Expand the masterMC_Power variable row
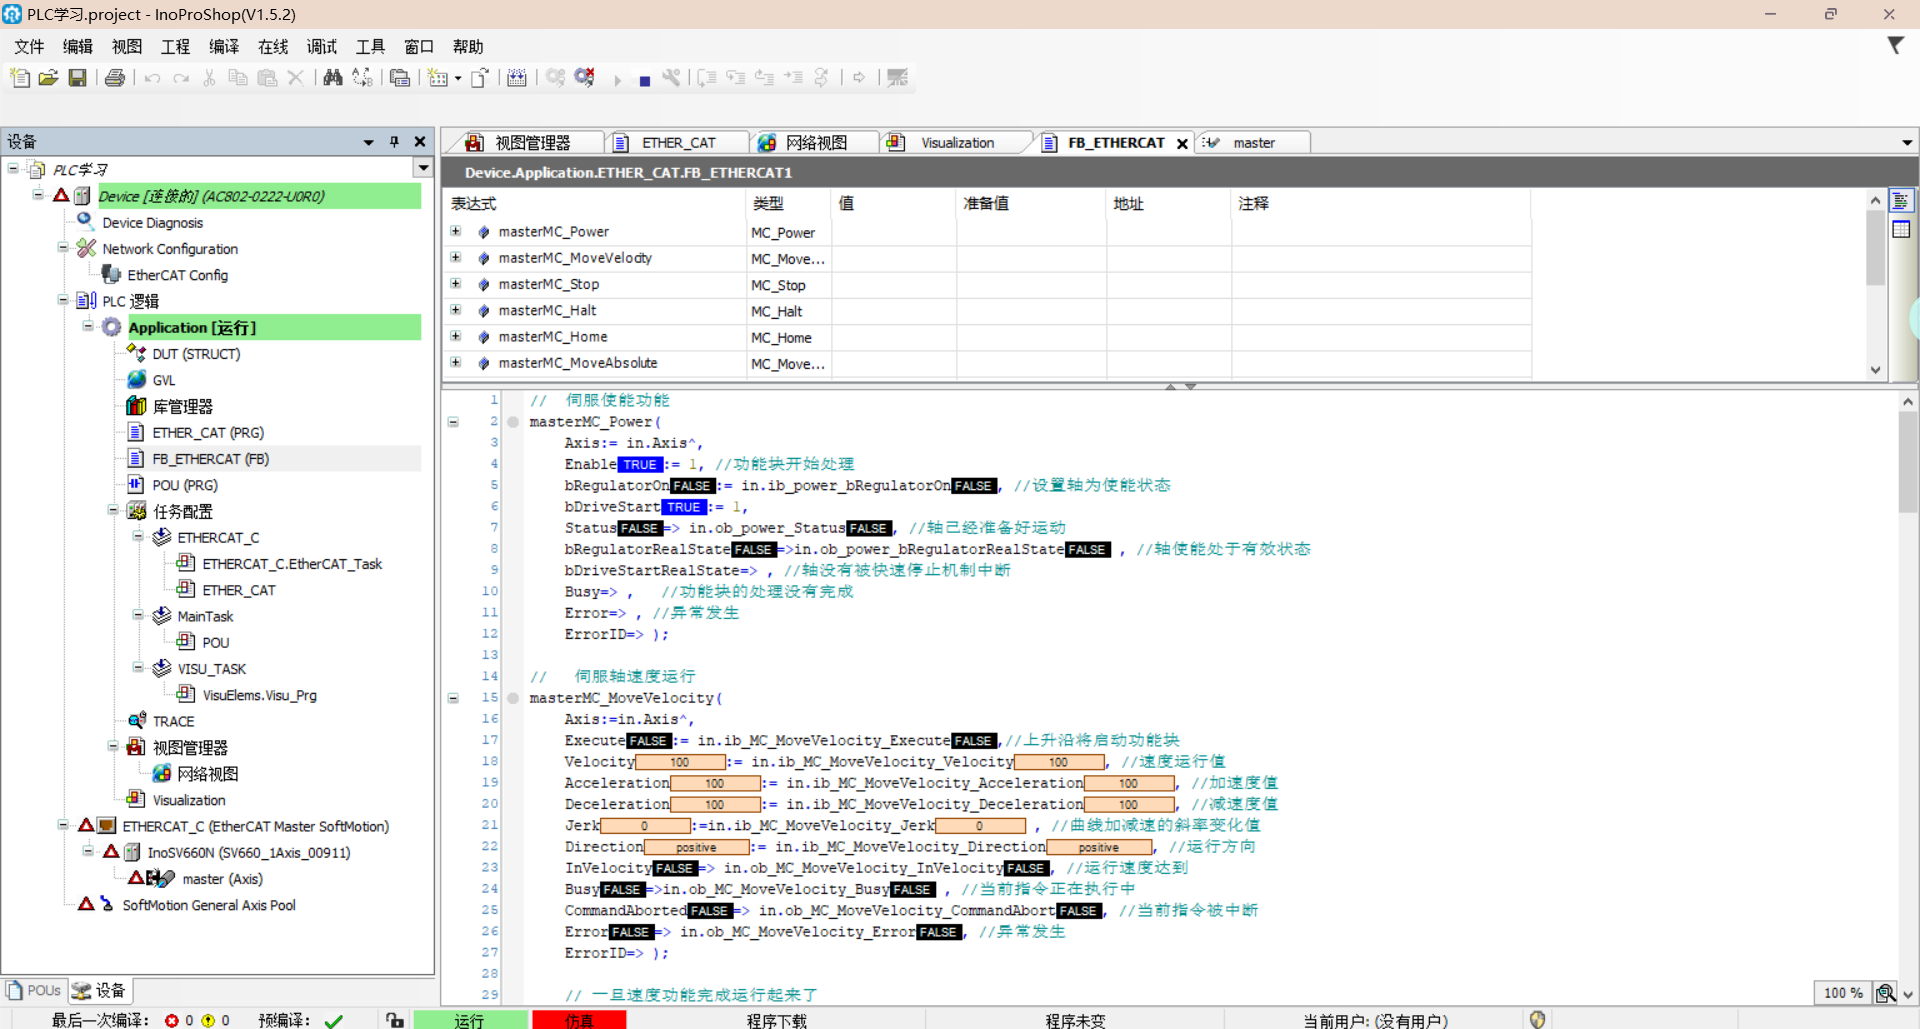 coord(456,231)
